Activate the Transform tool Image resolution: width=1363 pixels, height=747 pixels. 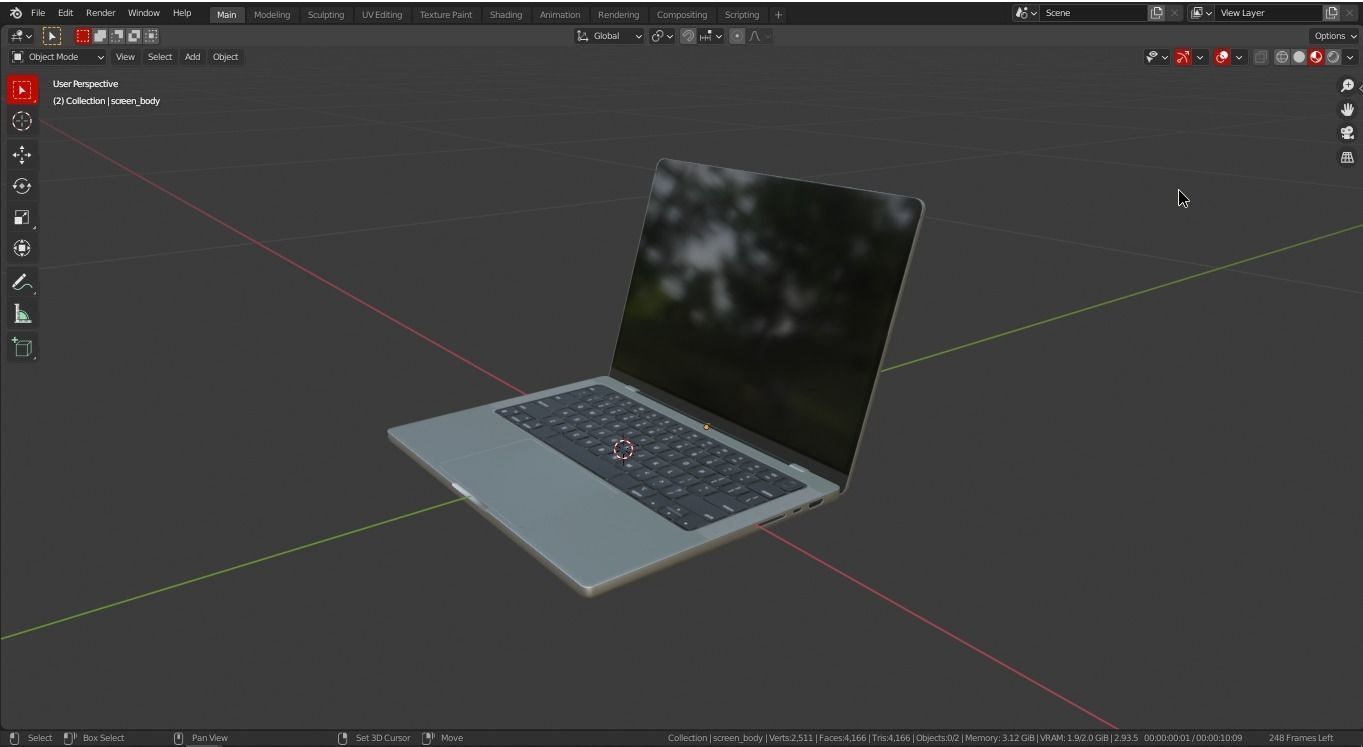22,248
